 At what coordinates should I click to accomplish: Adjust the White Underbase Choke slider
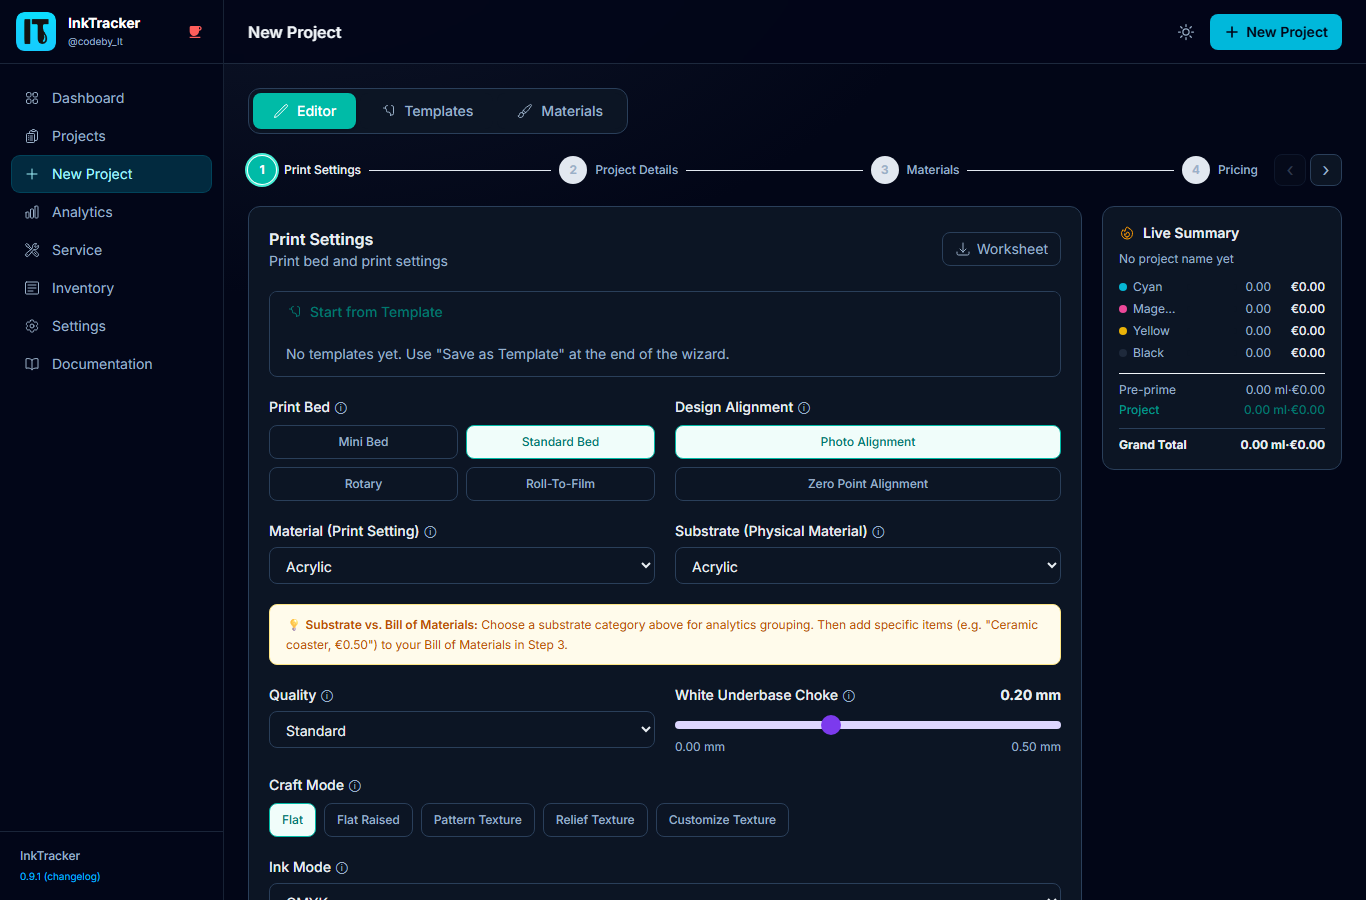pos(831,725)
